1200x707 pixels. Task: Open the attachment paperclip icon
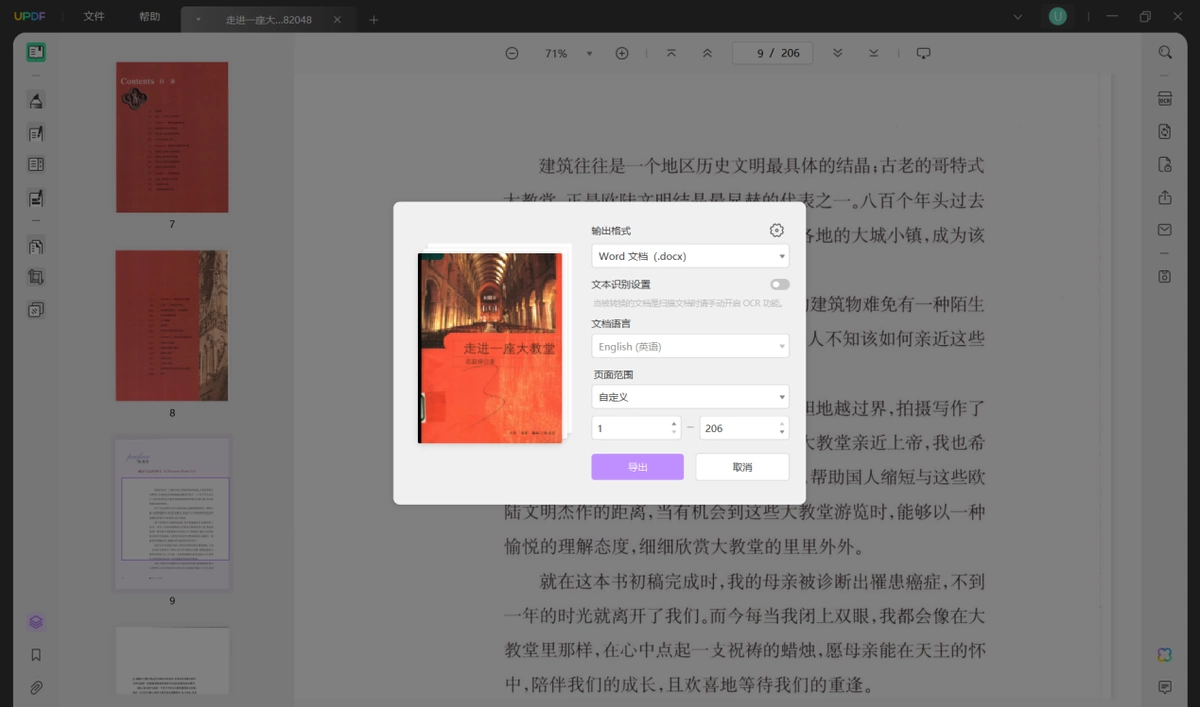click(x=36, y=688)
